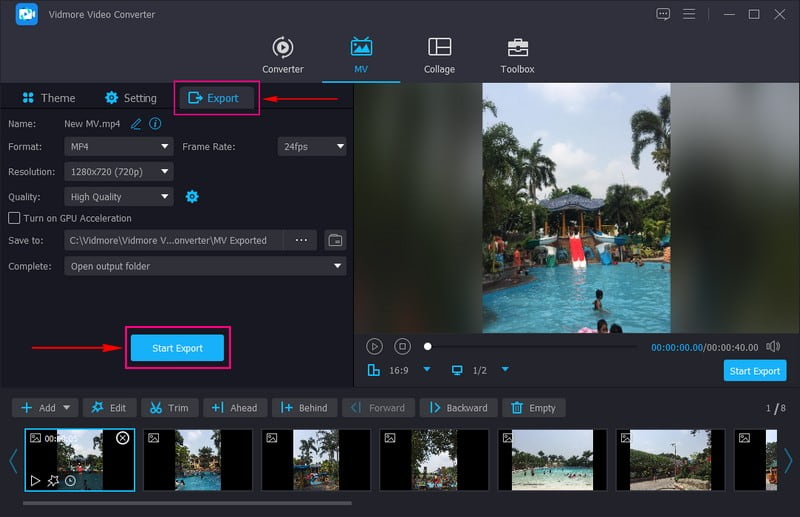
Task: Enable Turn on GPU Acceleration checkbox
Action: click(x=14, y=218)
